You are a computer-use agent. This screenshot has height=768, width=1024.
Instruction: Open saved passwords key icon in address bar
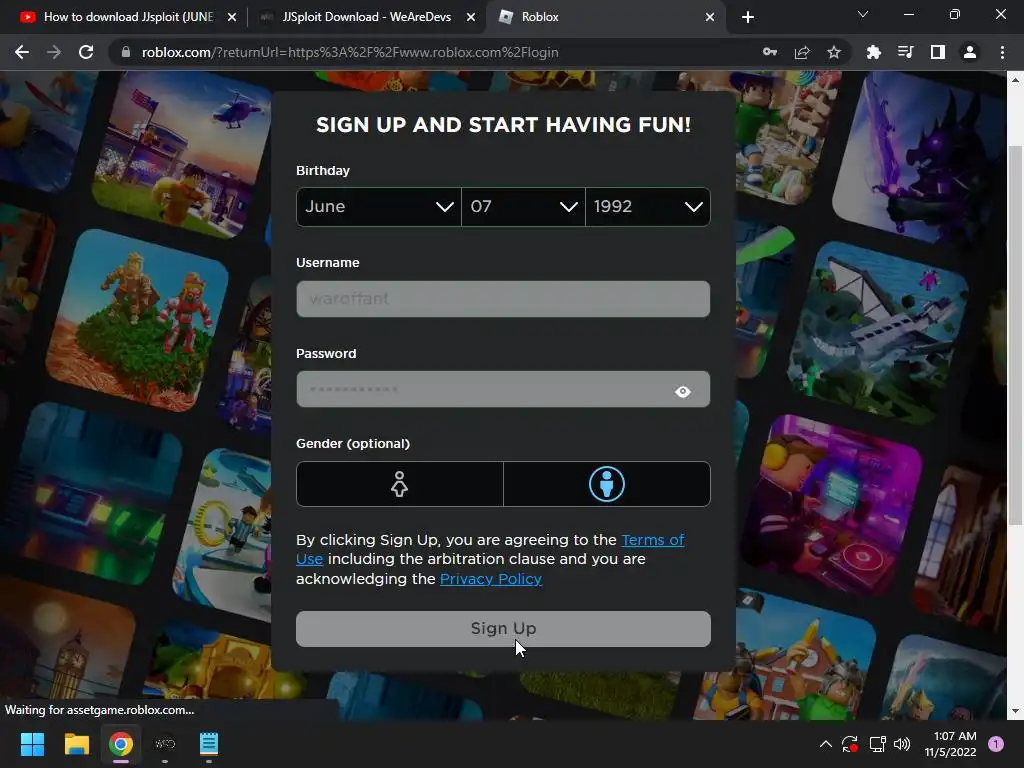tap(770, 52)
